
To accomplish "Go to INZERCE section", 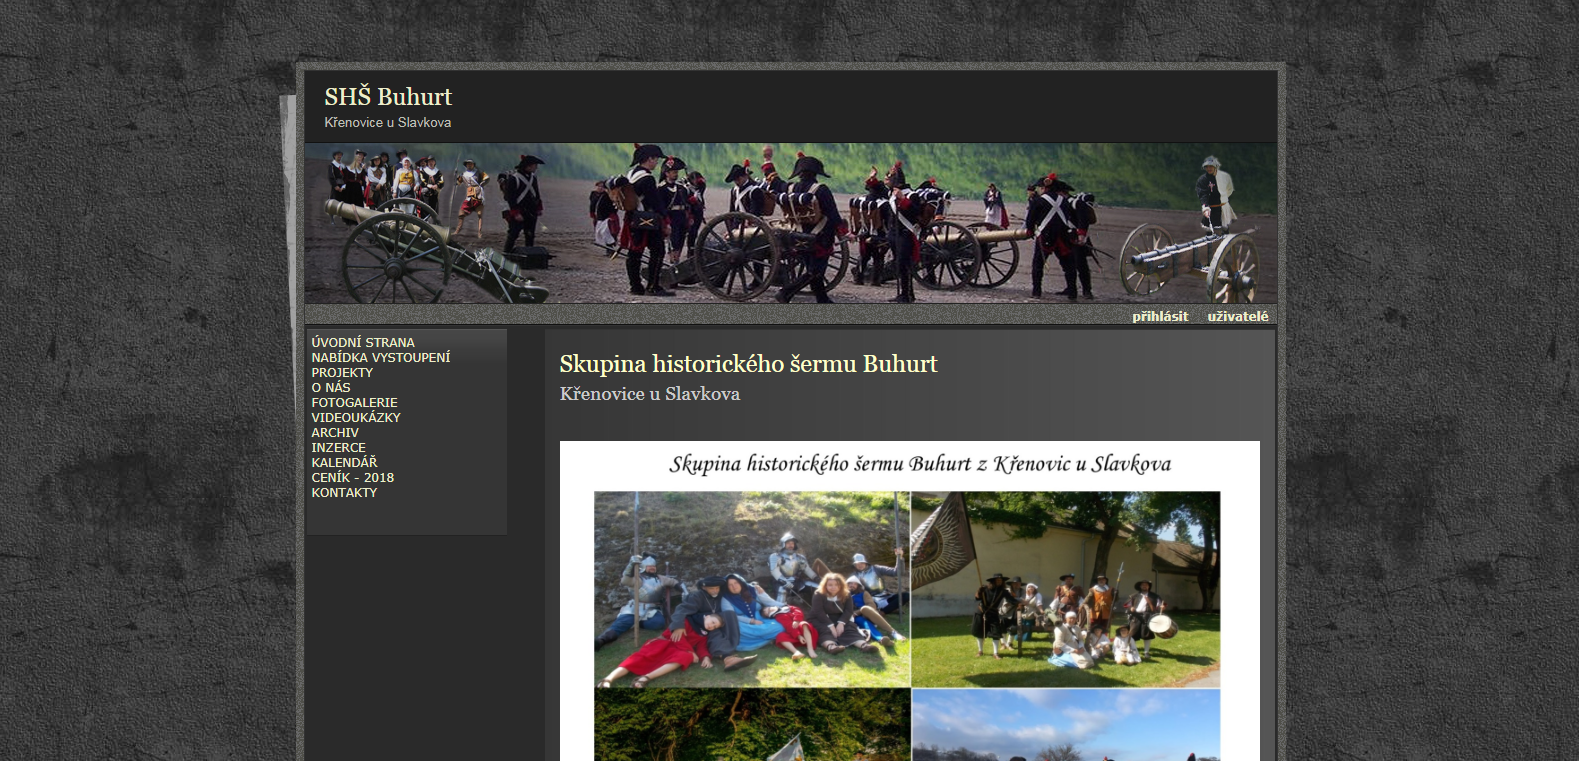I will 338,447.
